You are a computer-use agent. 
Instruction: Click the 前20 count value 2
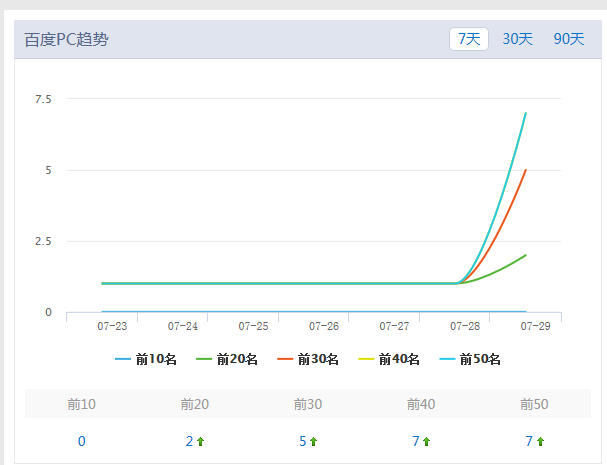click(x=189, y=441)
